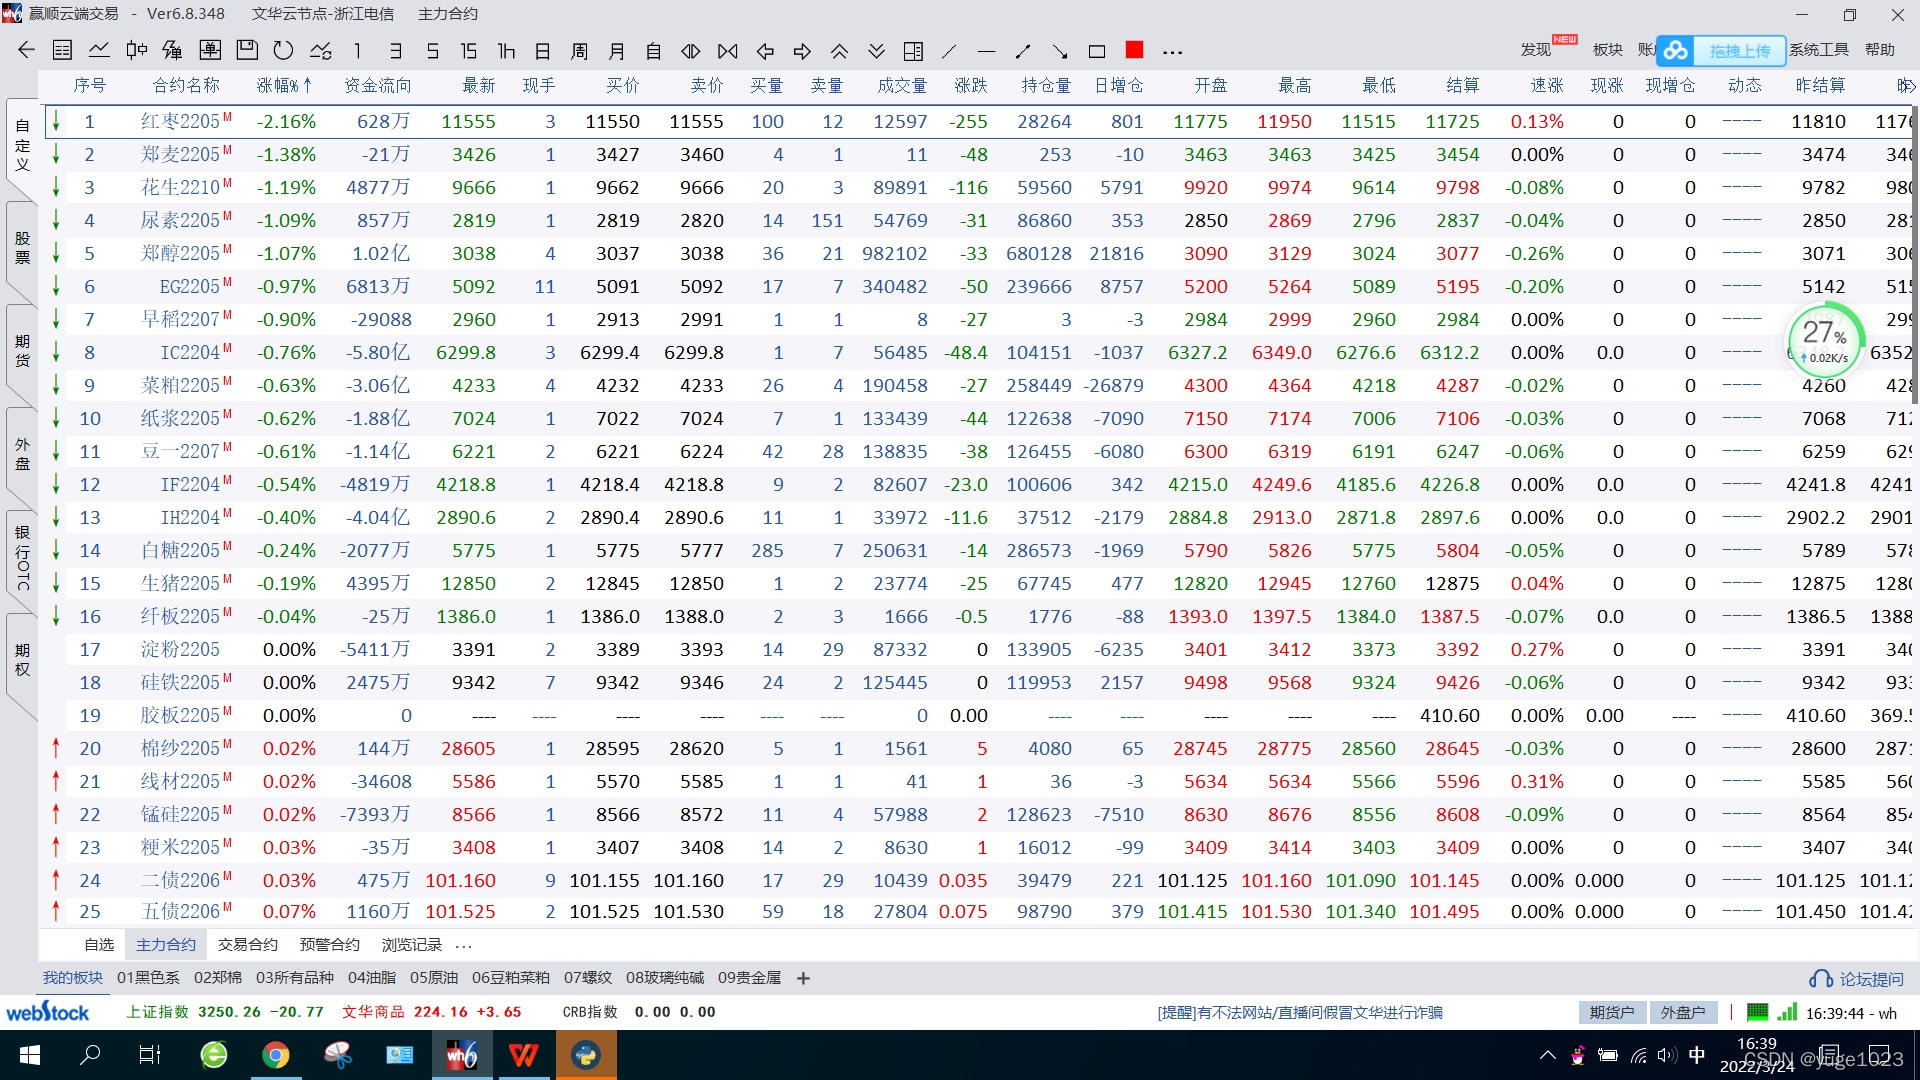Switch to the time-sharing line chart icon
Screen dimensions: 1920x1080
99,50
